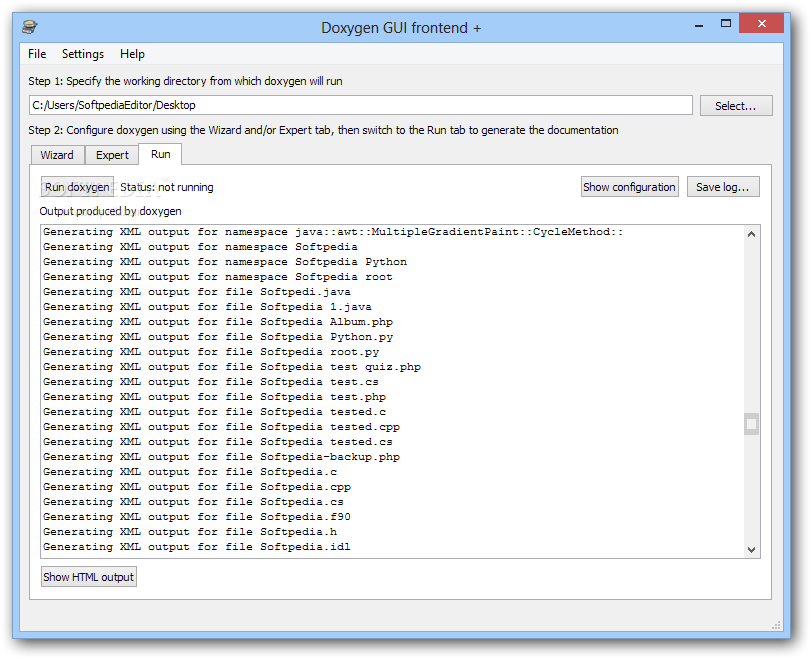Minimize the Doxygen GUI frontend window
This screenshot has width=811, height=659.
699,24
